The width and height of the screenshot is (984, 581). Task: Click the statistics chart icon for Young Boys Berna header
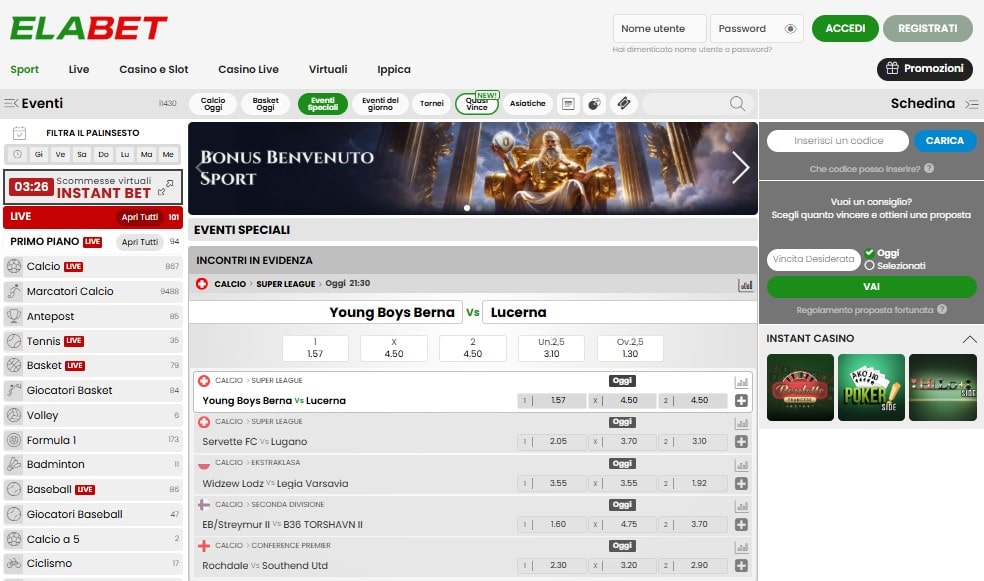pos(746,285)
